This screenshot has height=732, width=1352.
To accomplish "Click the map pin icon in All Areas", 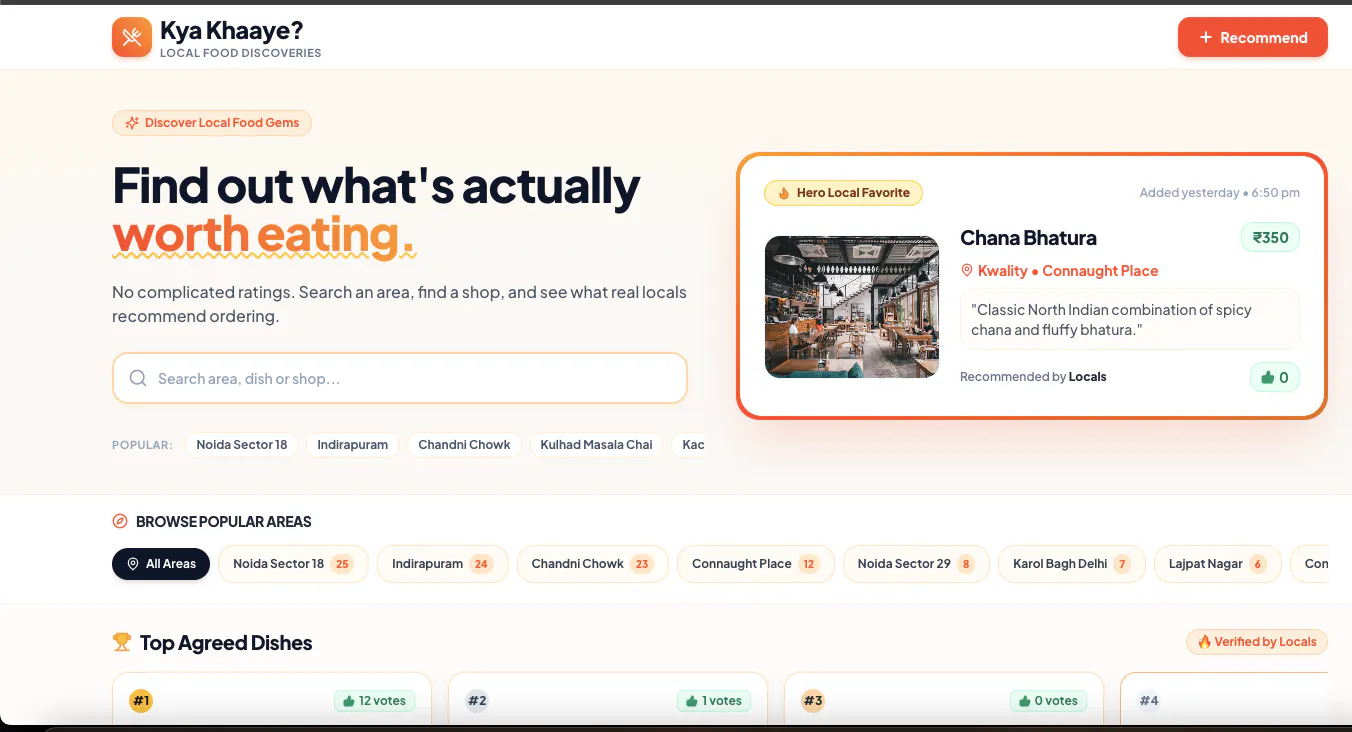I will pos(133,564).
